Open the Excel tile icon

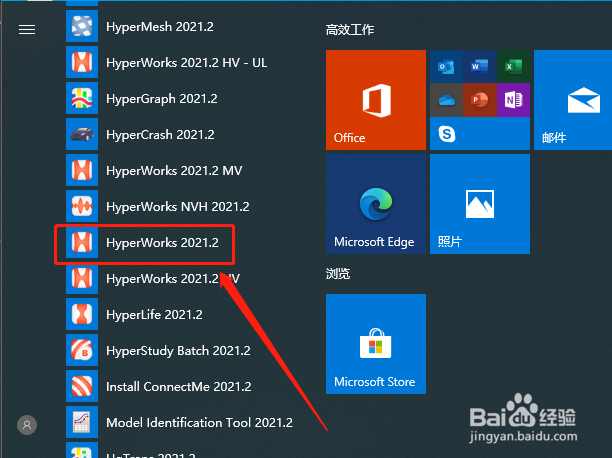514,66
